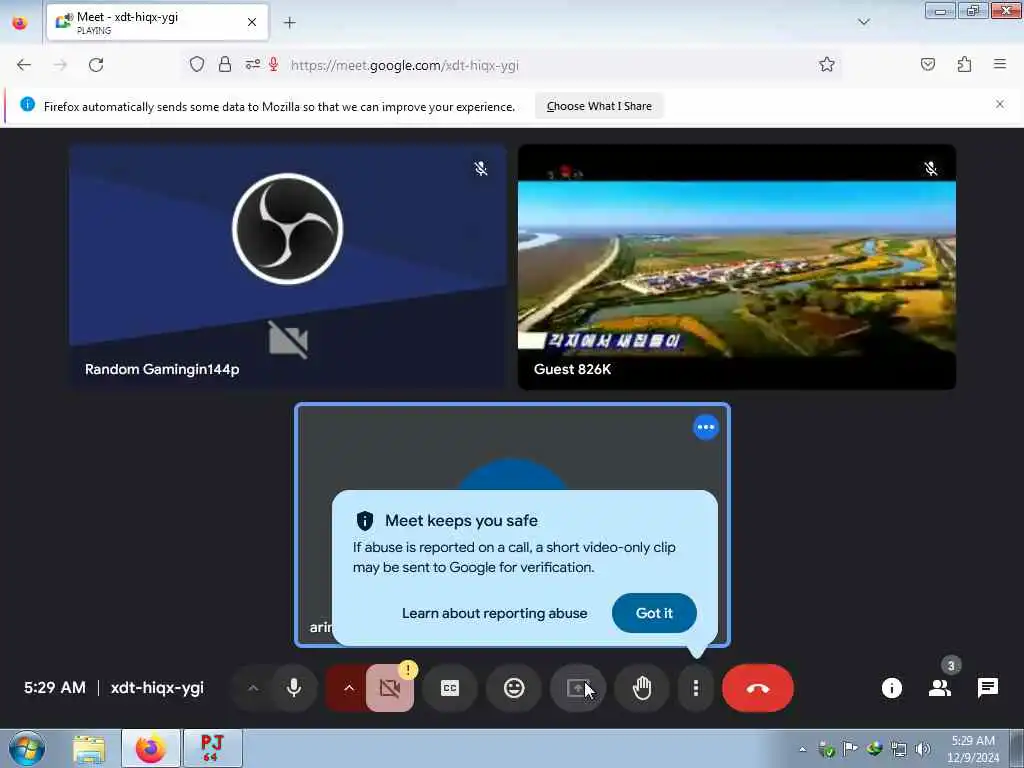Click microphone permission indicator in URL bar
The height and width of the screenshot is (768, 1024).
pyautogui.click(x=274, y=64)
